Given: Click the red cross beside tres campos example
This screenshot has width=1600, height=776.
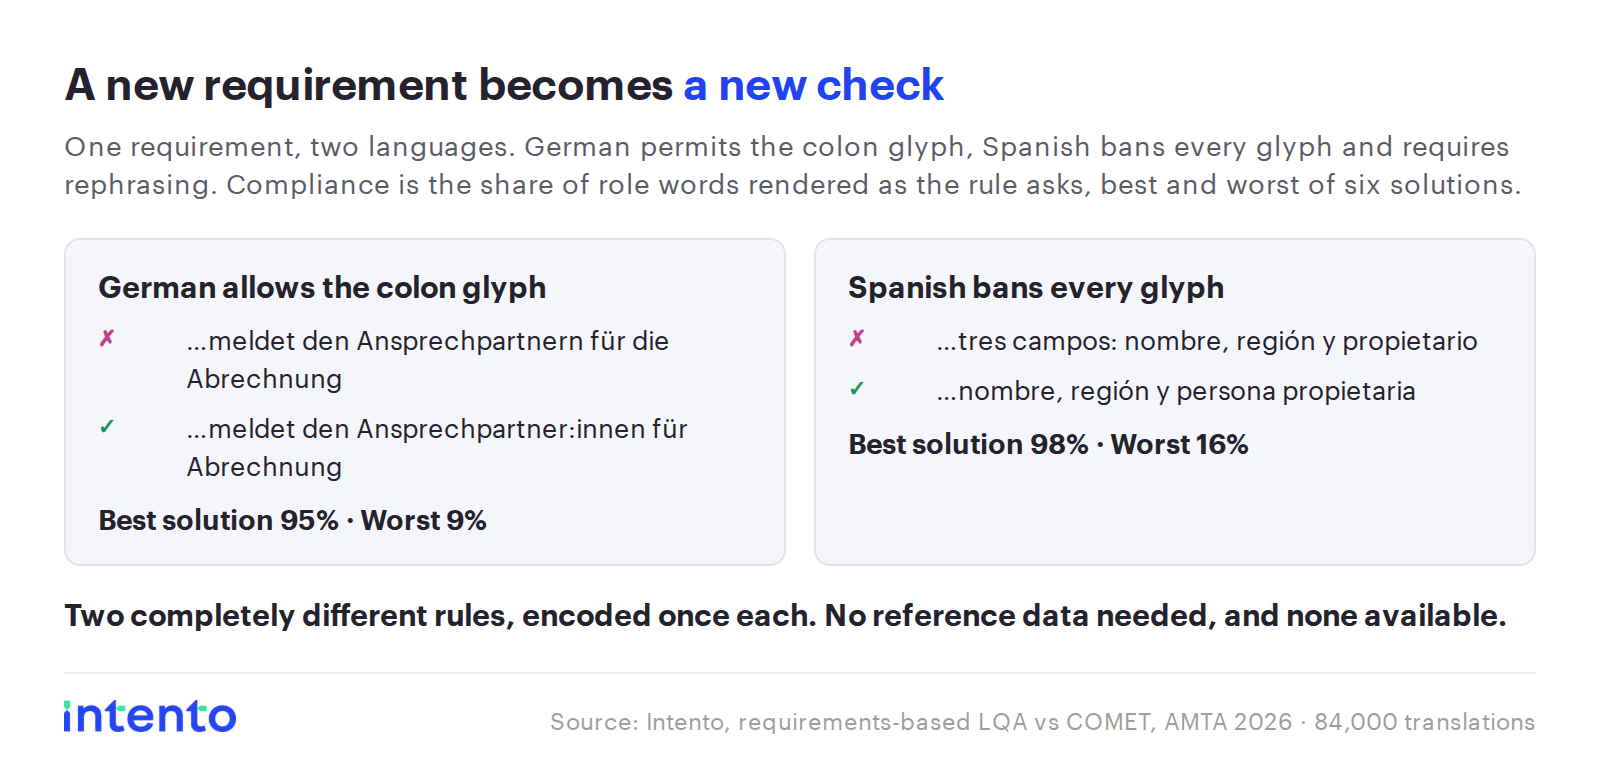Looking at the screenshot, I should 857,339.
